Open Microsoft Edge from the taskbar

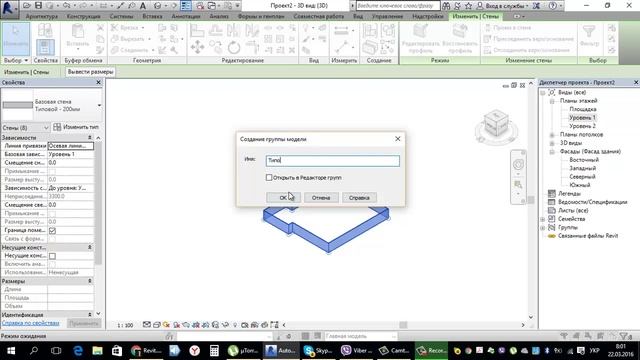(78, 351)
